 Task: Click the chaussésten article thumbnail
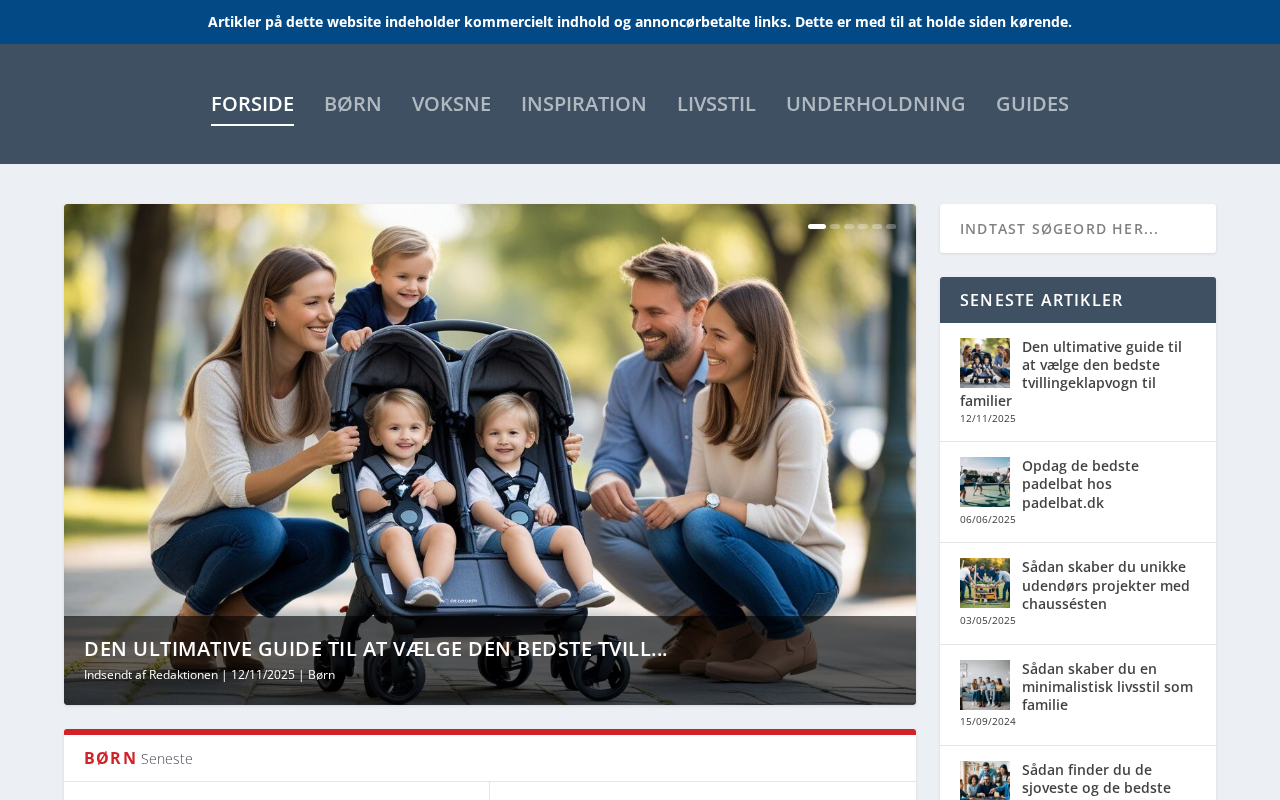click(x=985, y=583)
